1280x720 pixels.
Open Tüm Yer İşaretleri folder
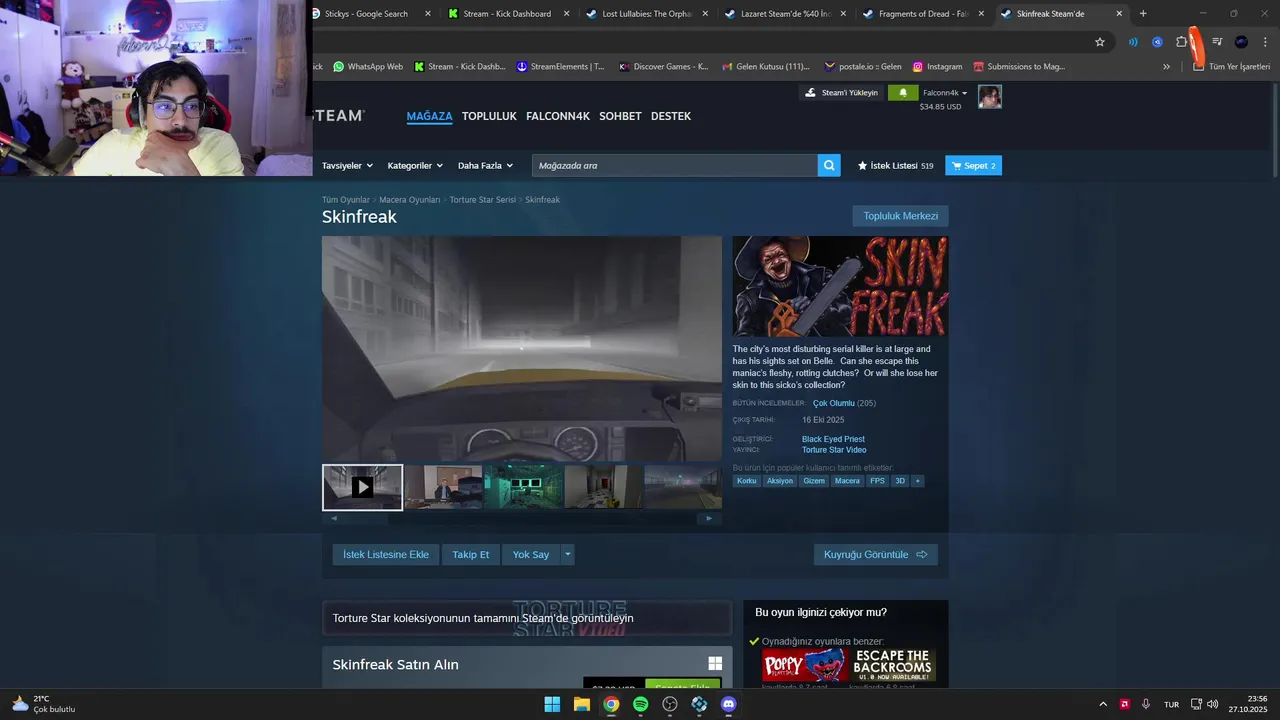1232,67
